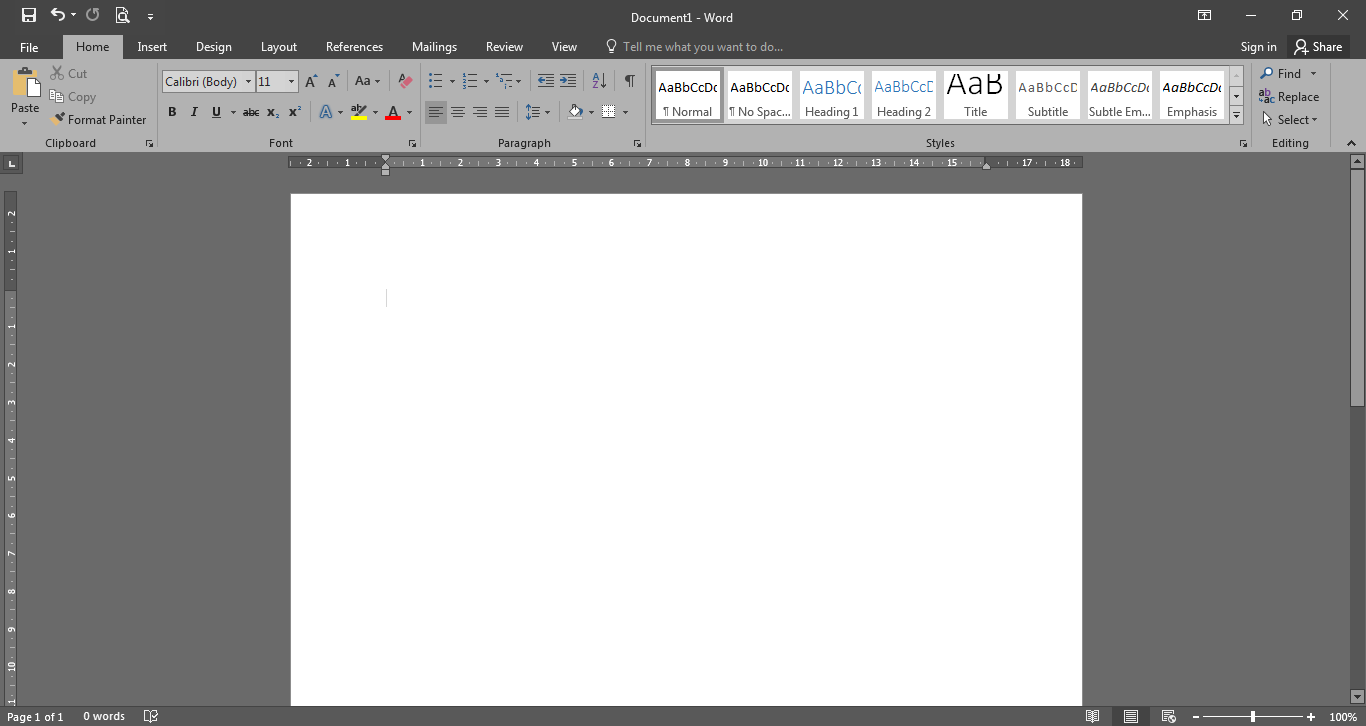Viewport: 1366px width, 726px height.
Task: Activate the Format Painter
Action: pyautogui.click(x=98, y=119)
